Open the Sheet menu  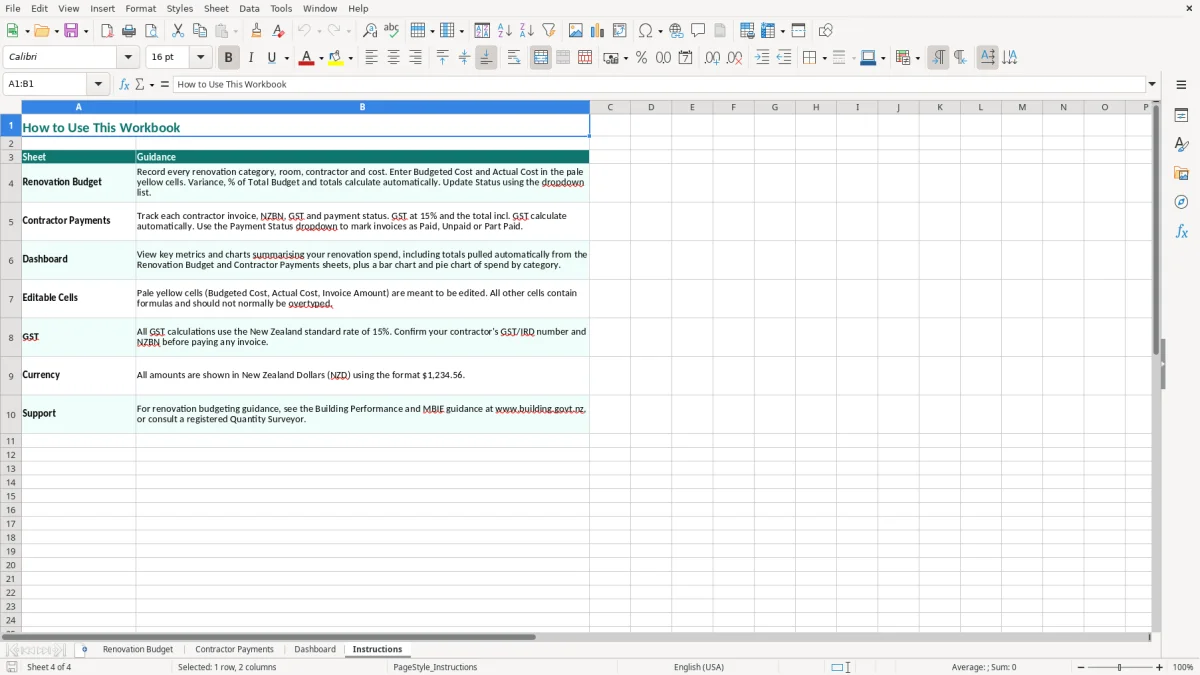click(x=216, y=8)
